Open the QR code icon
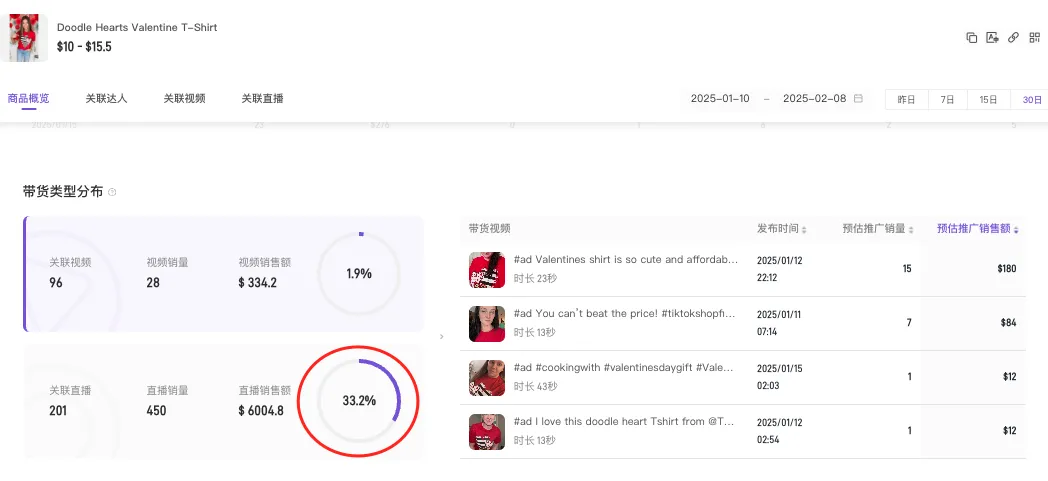The width and height of the screenshot is (1048, 481). click(1035, 37)
